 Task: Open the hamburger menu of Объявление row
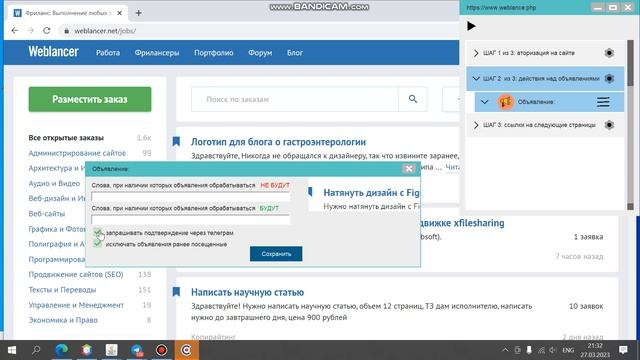point(603,102)
